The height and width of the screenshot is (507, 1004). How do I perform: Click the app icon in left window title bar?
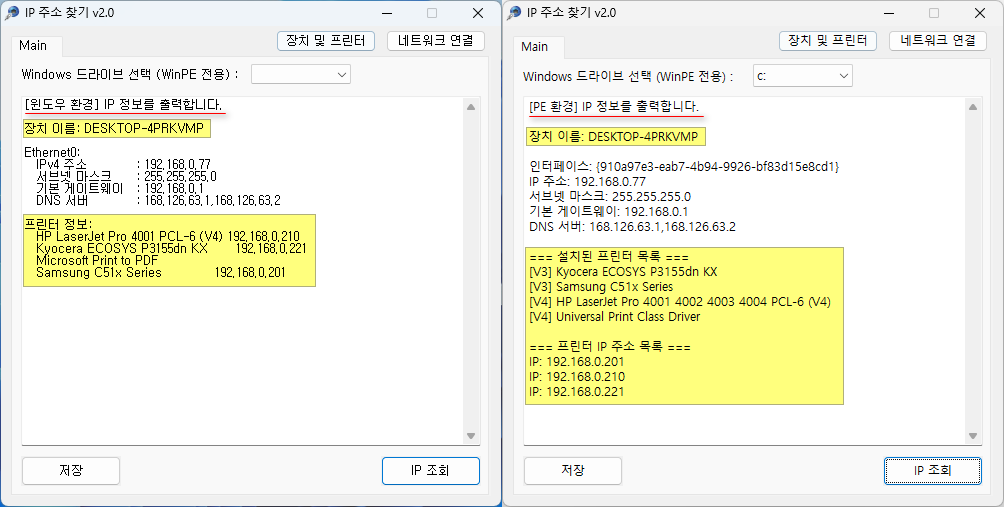point(12,13)
